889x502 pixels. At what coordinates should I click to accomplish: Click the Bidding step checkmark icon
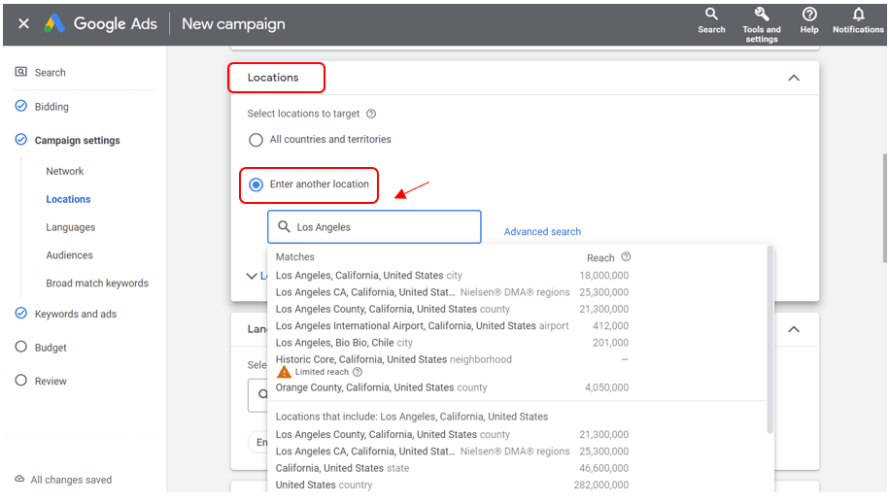21,106
